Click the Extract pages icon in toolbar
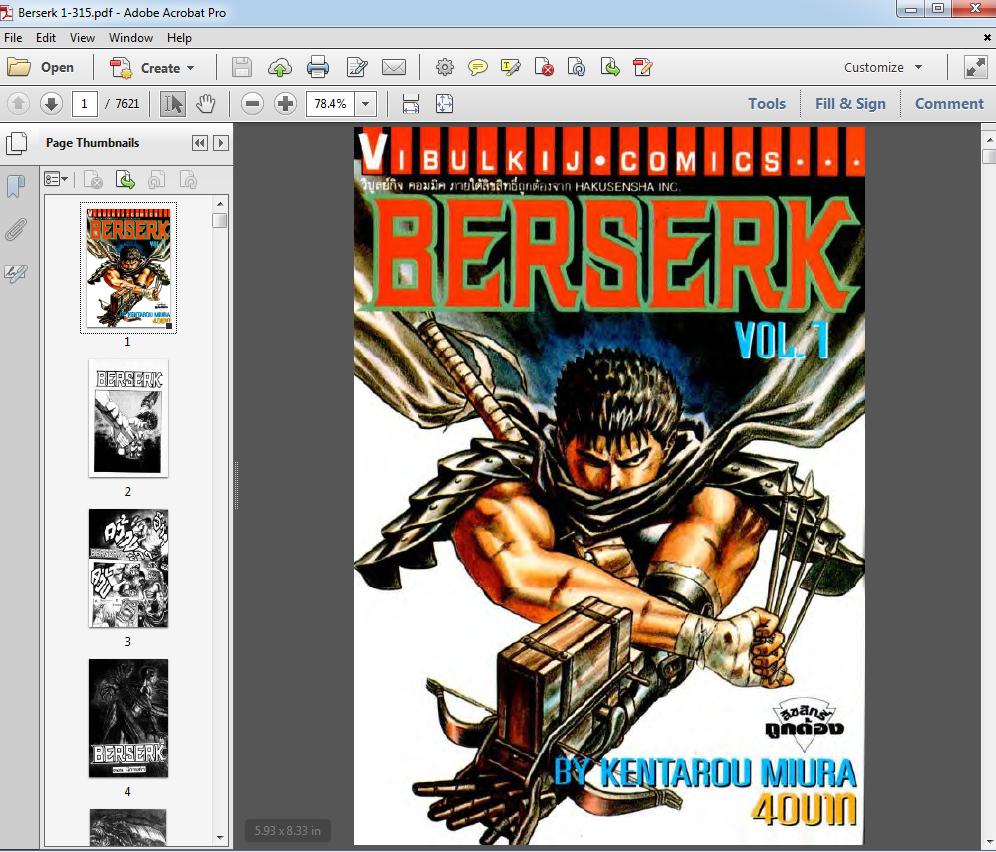 610,67
